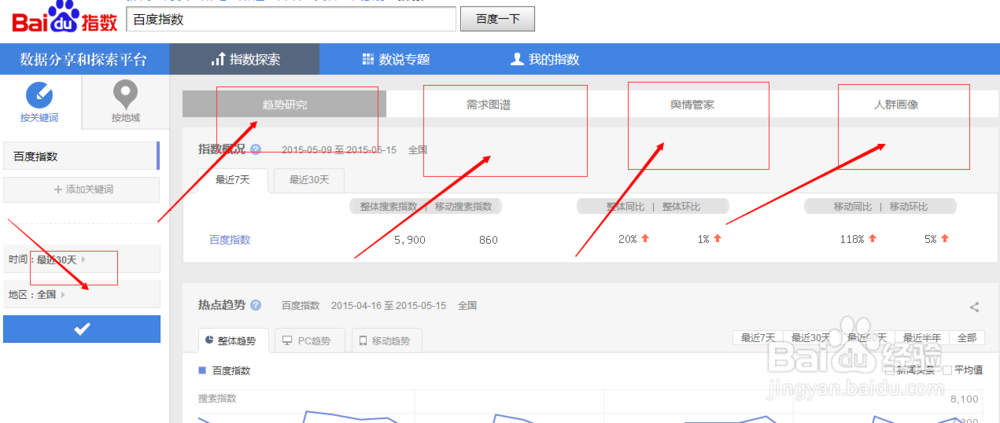The height and width of the screenshot is (423, 1000).
Task: Open the 我的指数 nav tab
Action: pyautogui.click(x=545, y=59)
